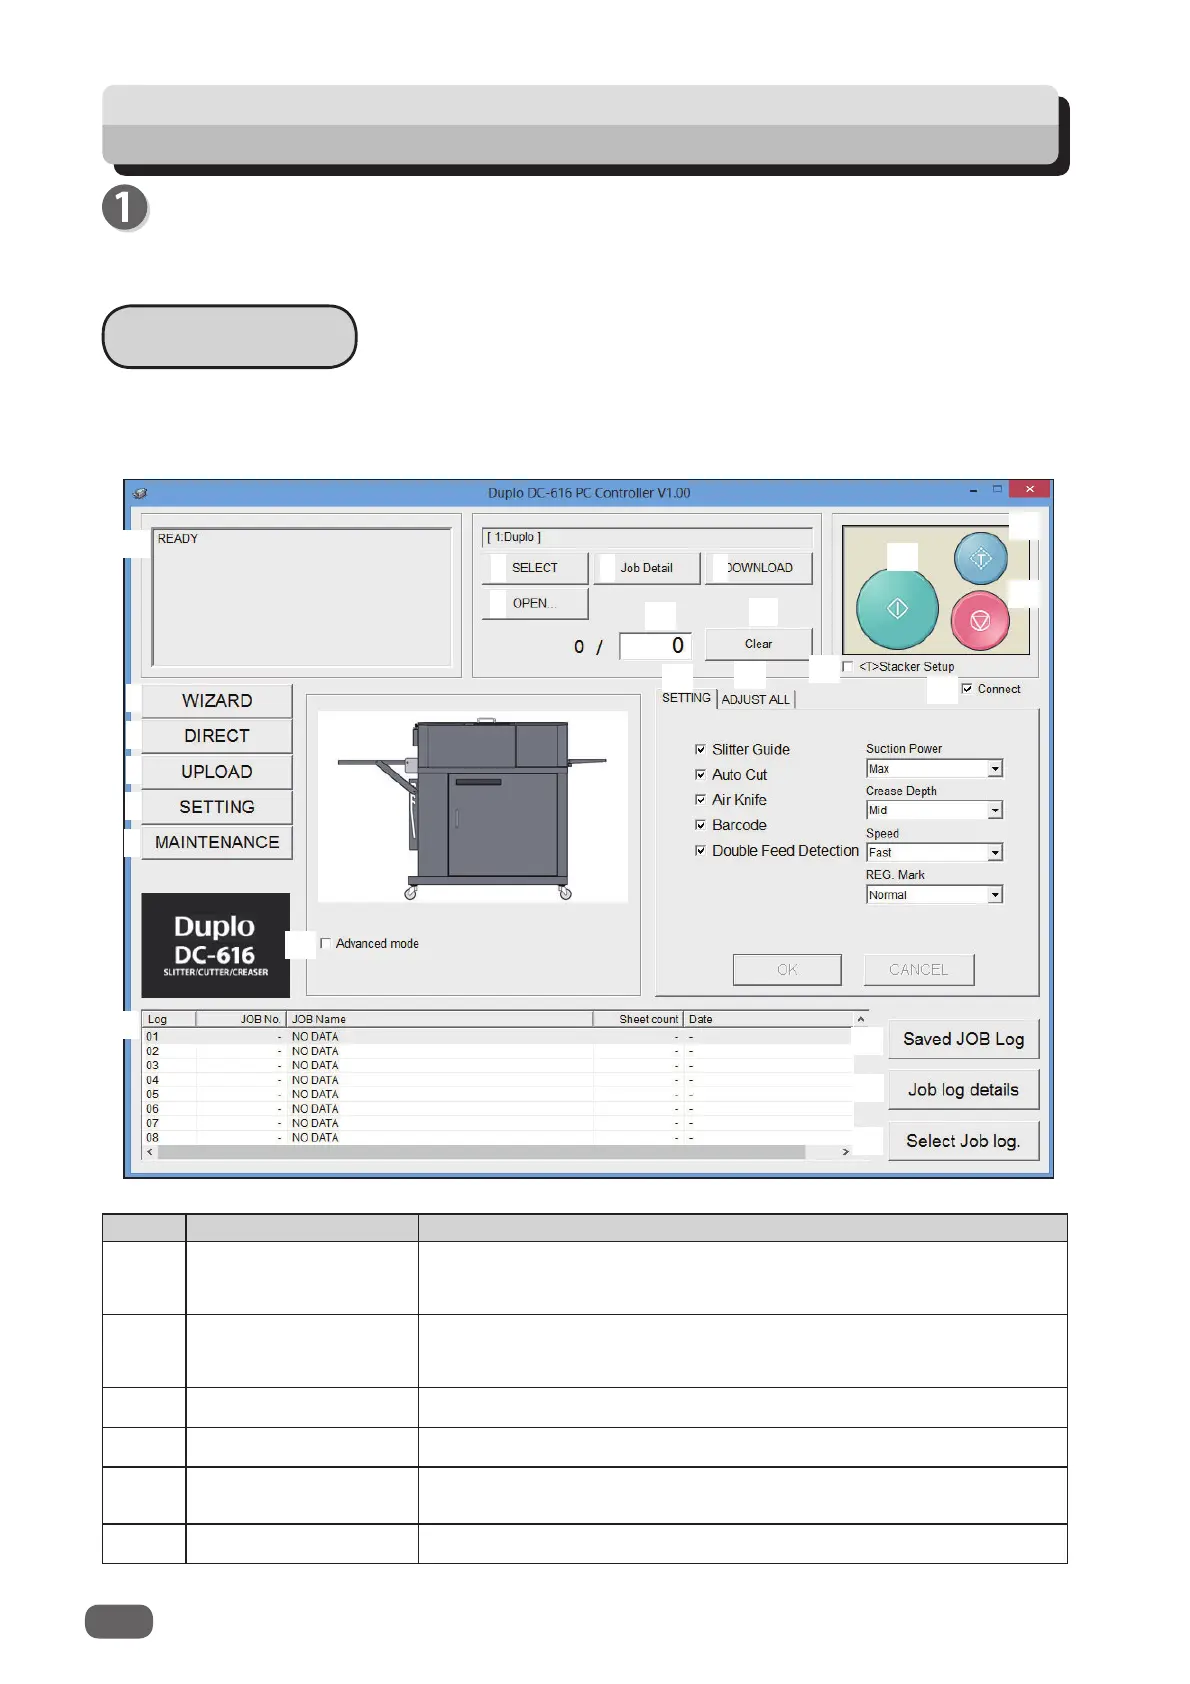Click Job log details button
Viewport: 1190px width, 1684px height.
tap(964, 1090)
